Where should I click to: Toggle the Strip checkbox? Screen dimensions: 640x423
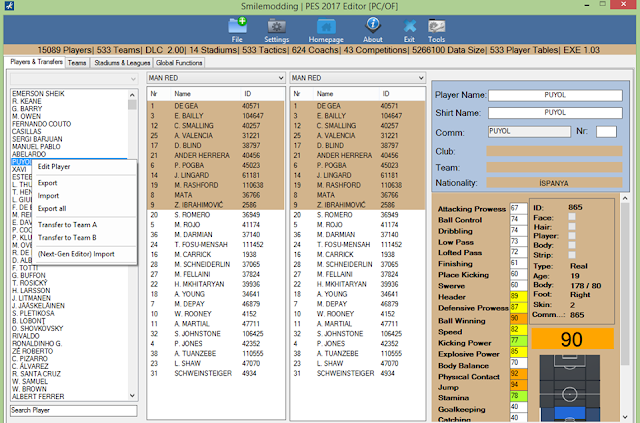coord(572,255)
